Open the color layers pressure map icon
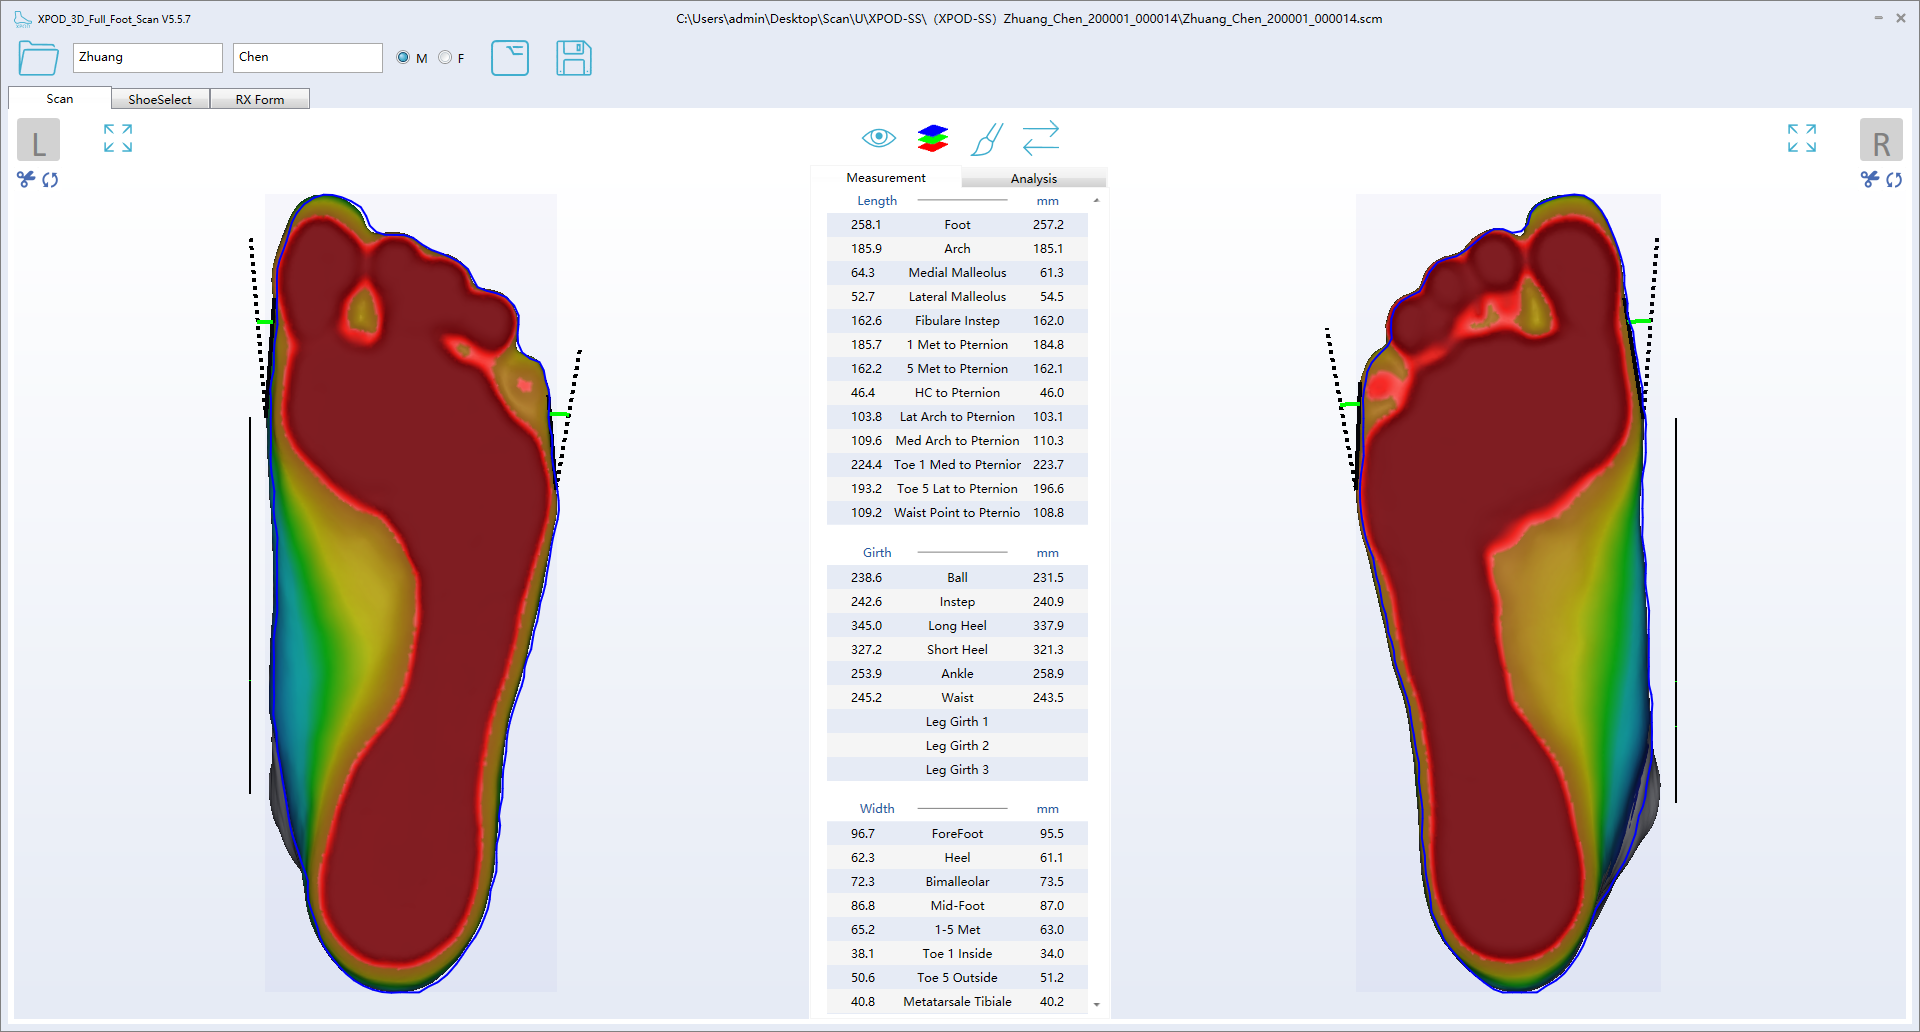 [932, 138]
